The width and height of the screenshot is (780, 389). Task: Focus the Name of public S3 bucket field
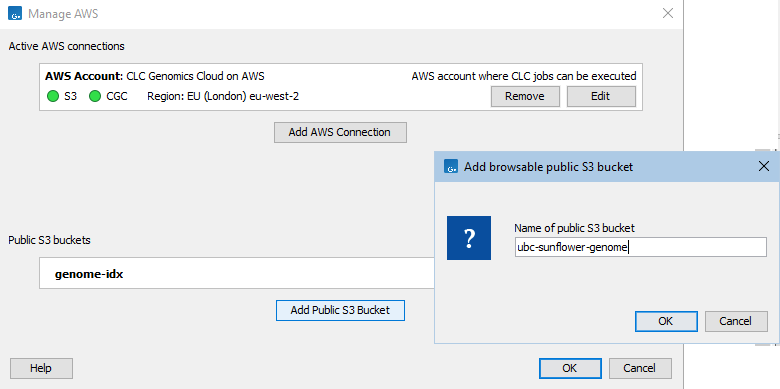641,247
